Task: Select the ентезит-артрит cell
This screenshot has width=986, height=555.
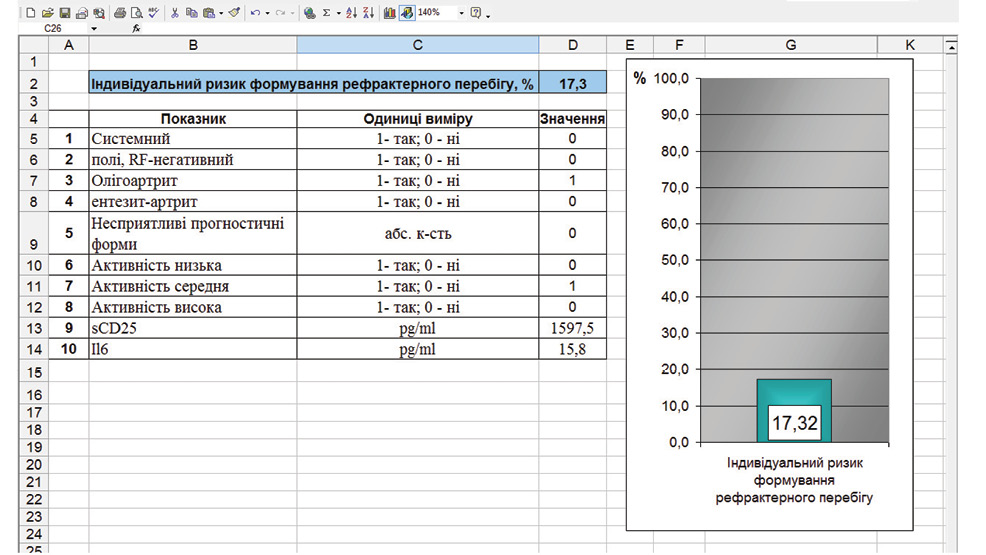Action: [193, 202]
